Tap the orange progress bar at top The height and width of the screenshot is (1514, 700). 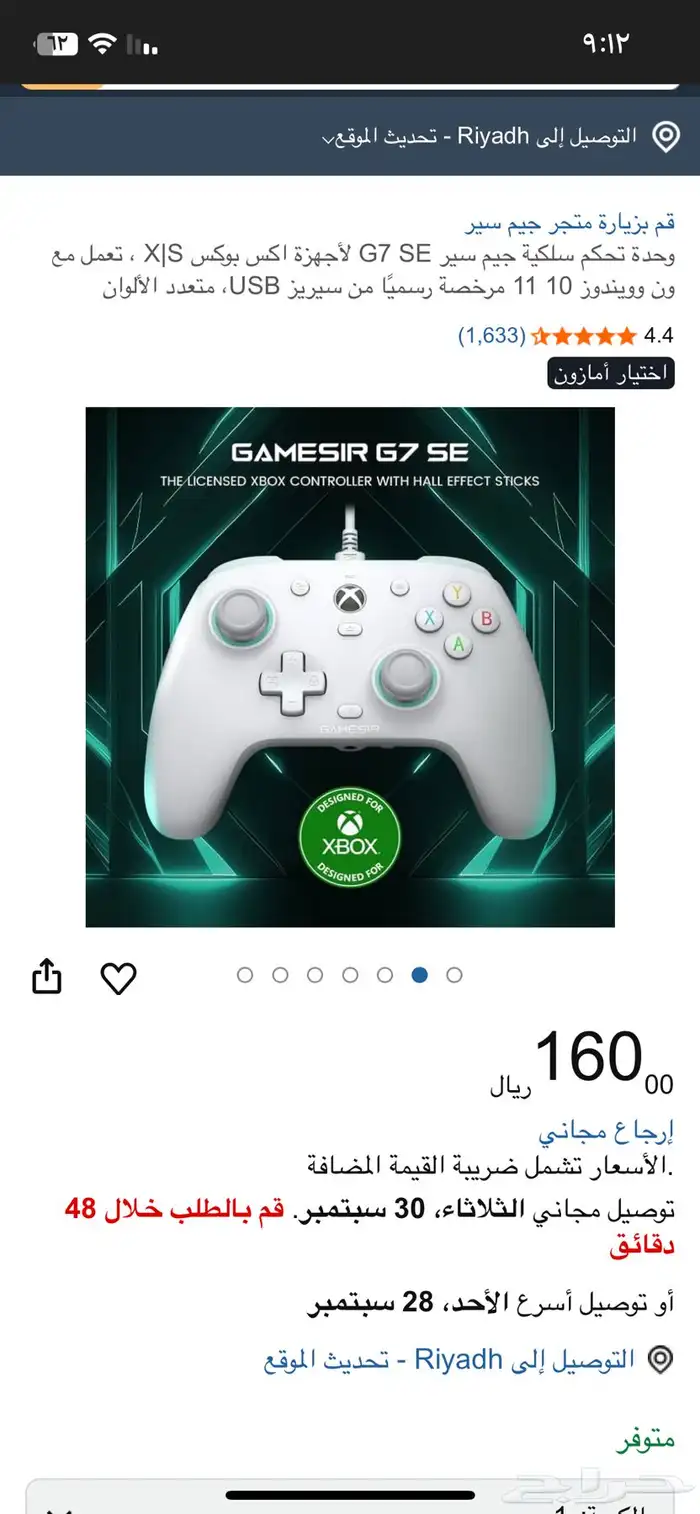point(62,87)
